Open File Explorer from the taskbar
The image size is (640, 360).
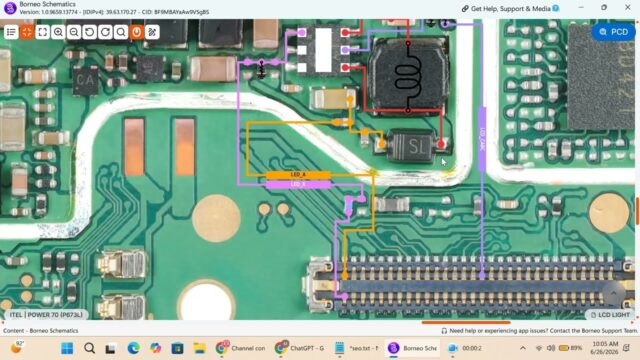(x=200, y=348)
